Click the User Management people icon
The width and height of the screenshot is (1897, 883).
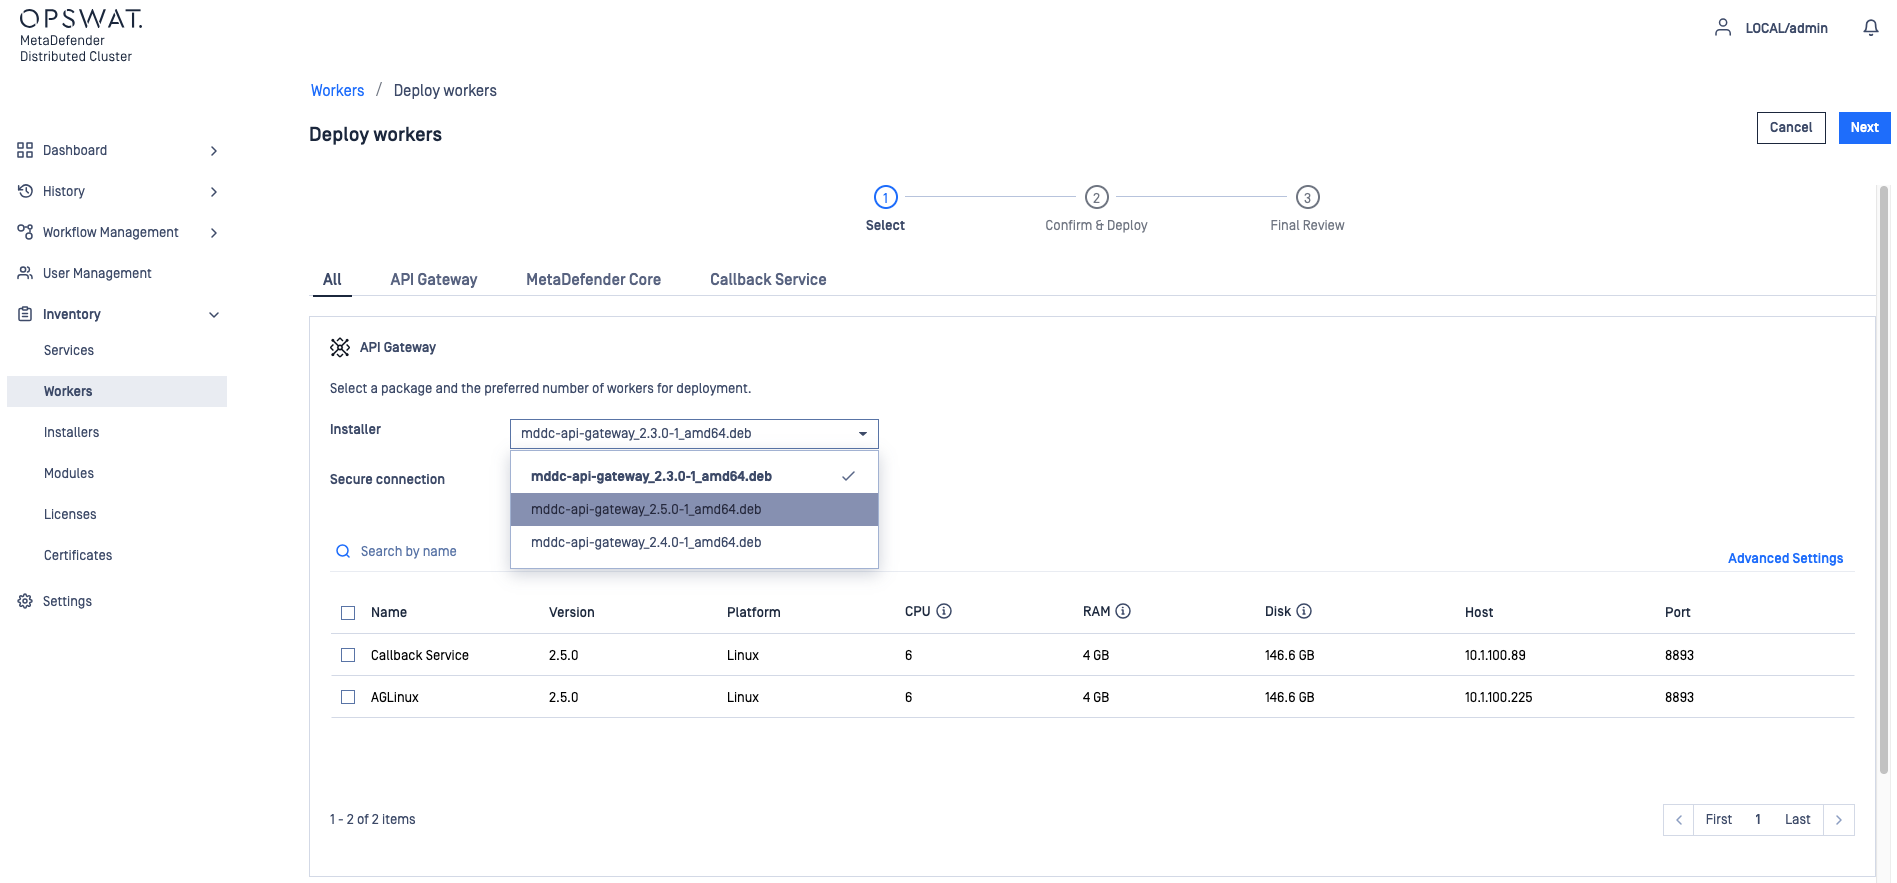[x=25, y=273]
